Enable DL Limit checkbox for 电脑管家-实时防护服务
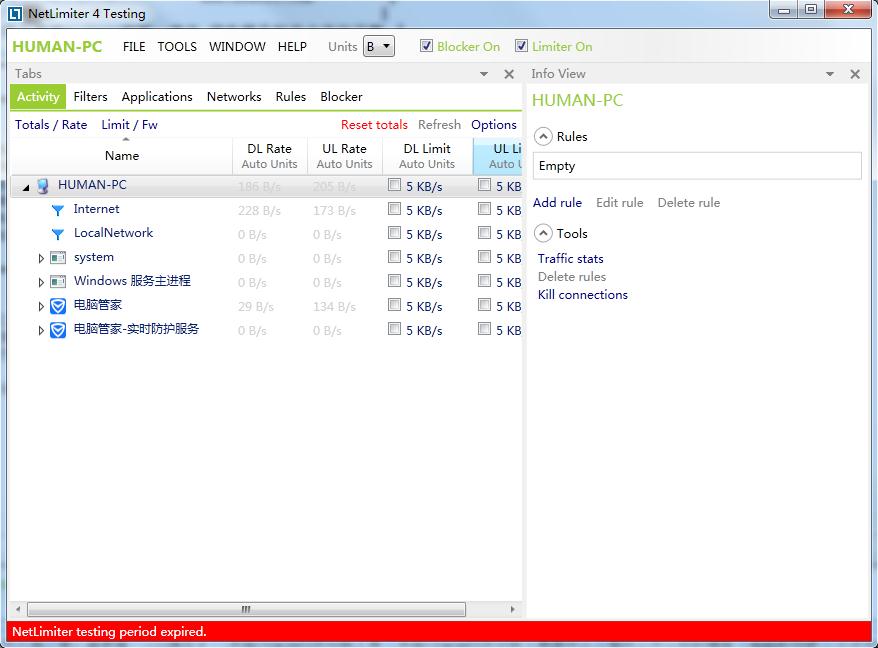The width and height of the screenshot is (878, 648). click(x=394, y=329)
